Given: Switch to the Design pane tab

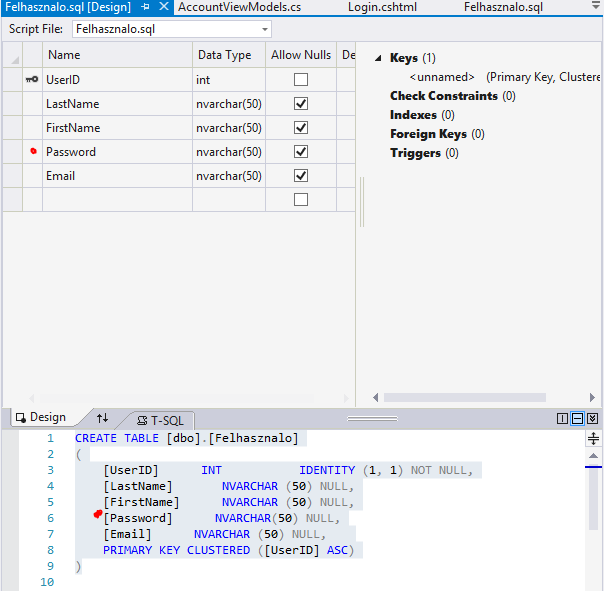Looking at the screenshot, I should [x=41, y=418].
